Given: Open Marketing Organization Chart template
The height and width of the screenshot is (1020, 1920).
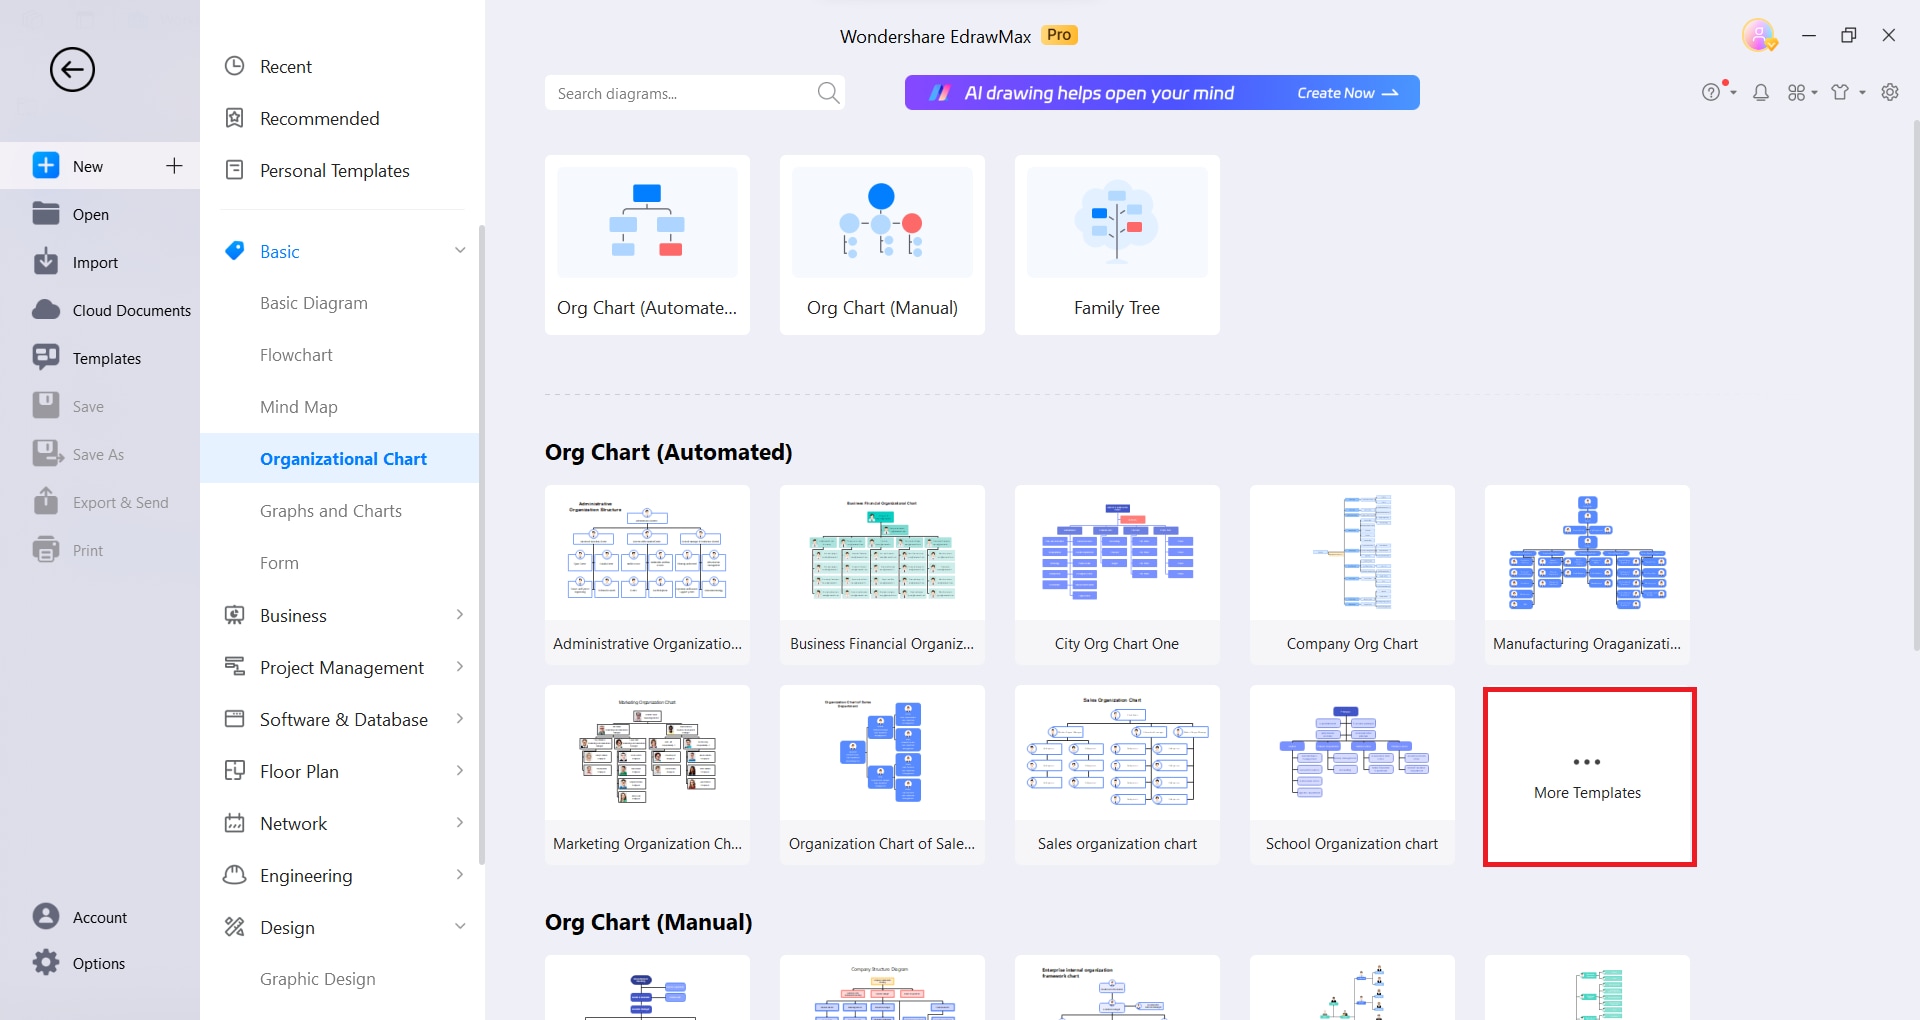Looking at the screenshot, I should click(x=647, y=775).
